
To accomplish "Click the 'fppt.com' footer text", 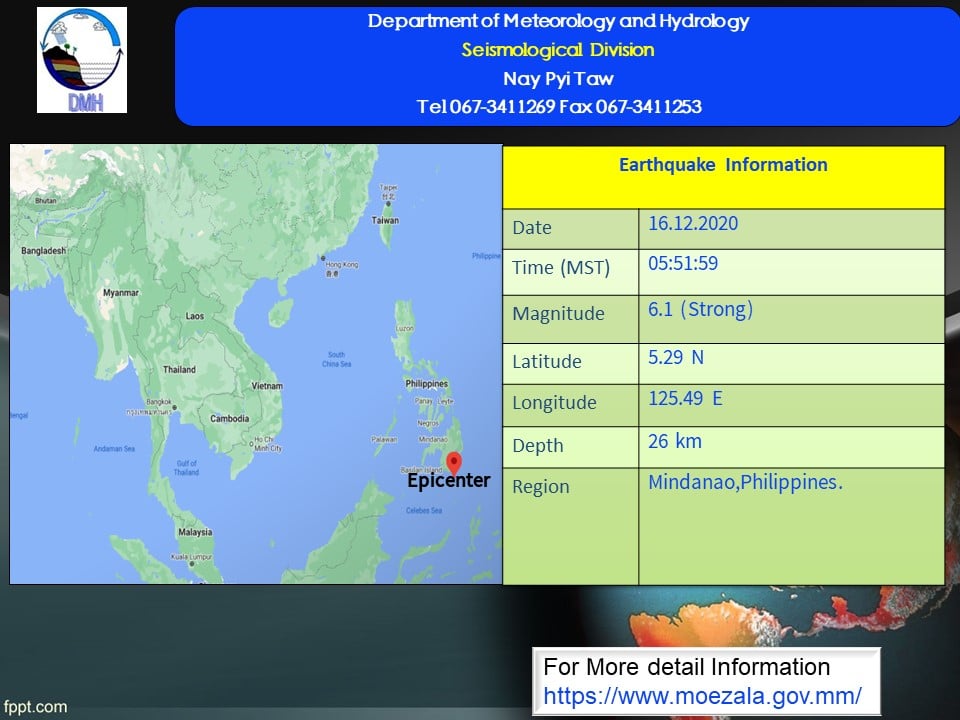I will (35, 707).
